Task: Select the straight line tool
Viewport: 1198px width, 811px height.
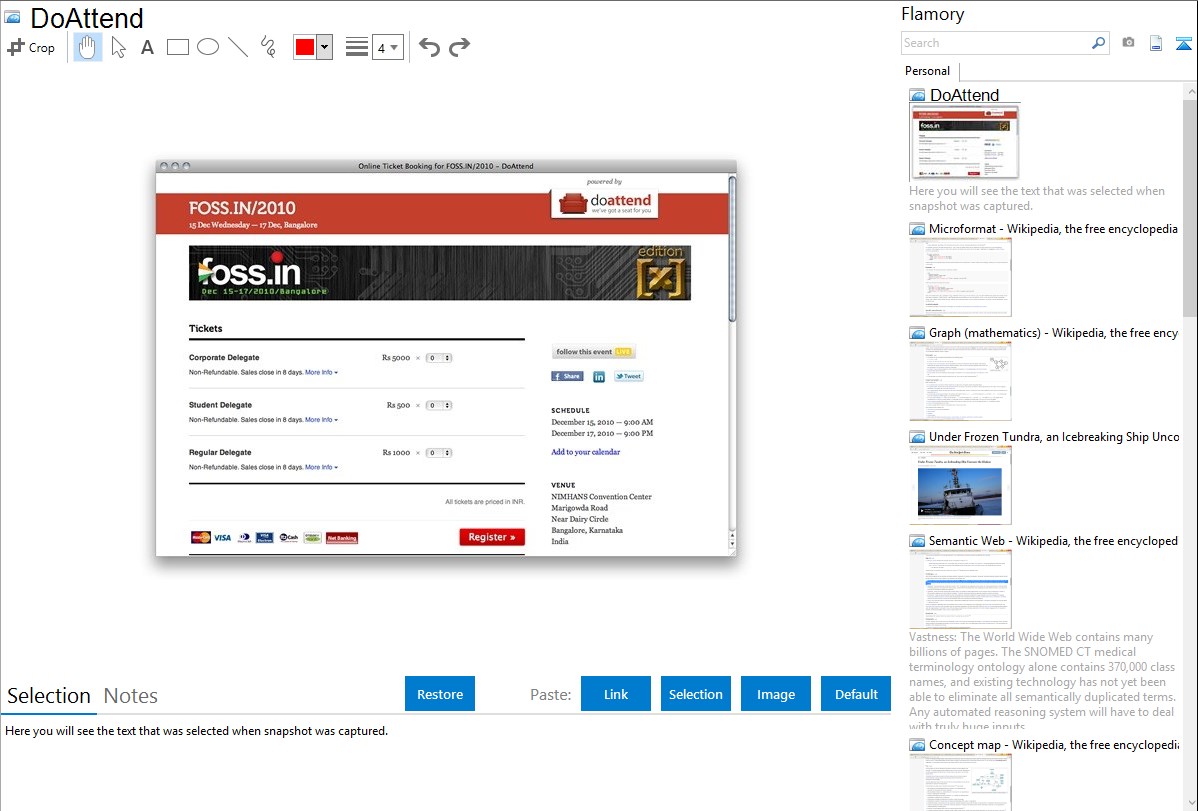Action: [x=238, y=47]
